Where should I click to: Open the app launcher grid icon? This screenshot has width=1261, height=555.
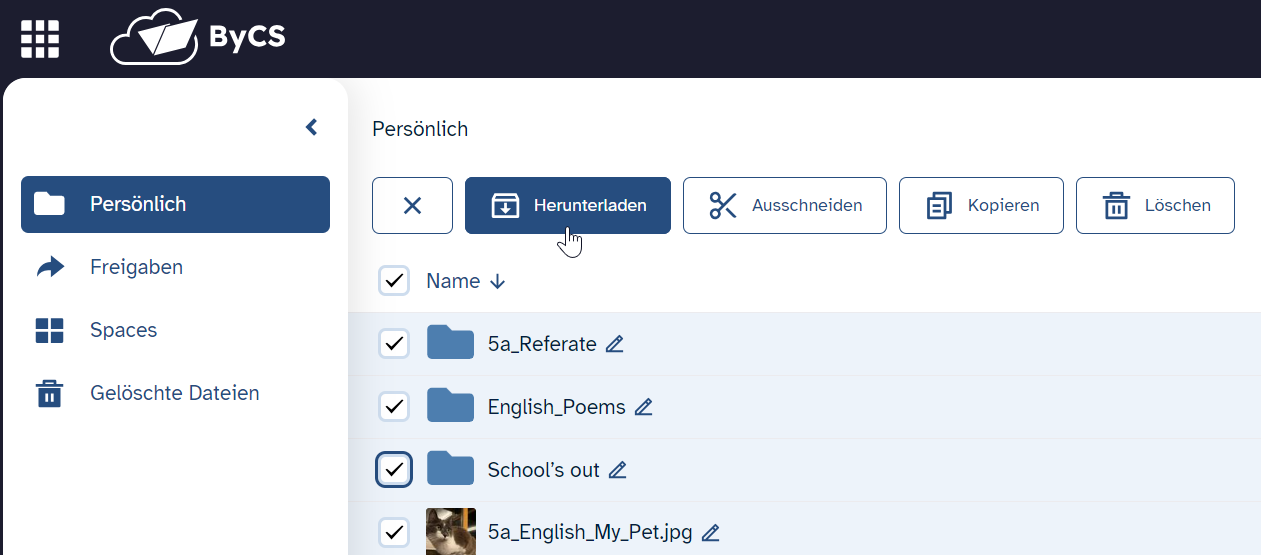tap(40, 39)
